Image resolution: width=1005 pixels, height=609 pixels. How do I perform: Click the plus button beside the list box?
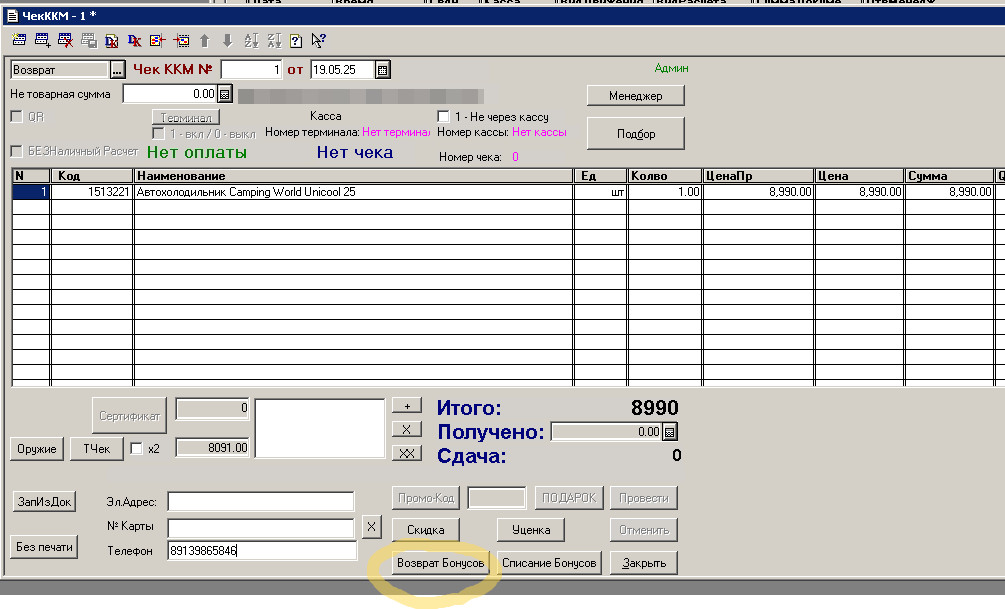coord(406,406)
